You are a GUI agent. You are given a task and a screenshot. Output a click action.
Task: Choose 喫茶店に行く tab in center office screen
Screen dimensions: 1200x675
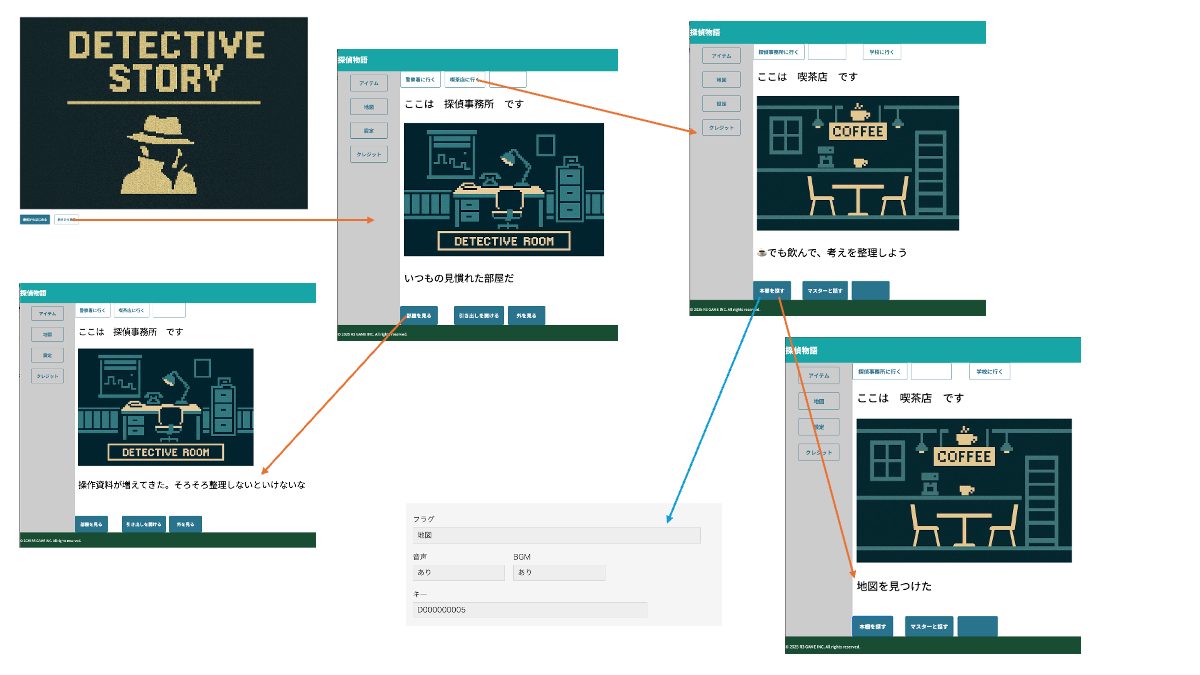click(x=464, y=79)
